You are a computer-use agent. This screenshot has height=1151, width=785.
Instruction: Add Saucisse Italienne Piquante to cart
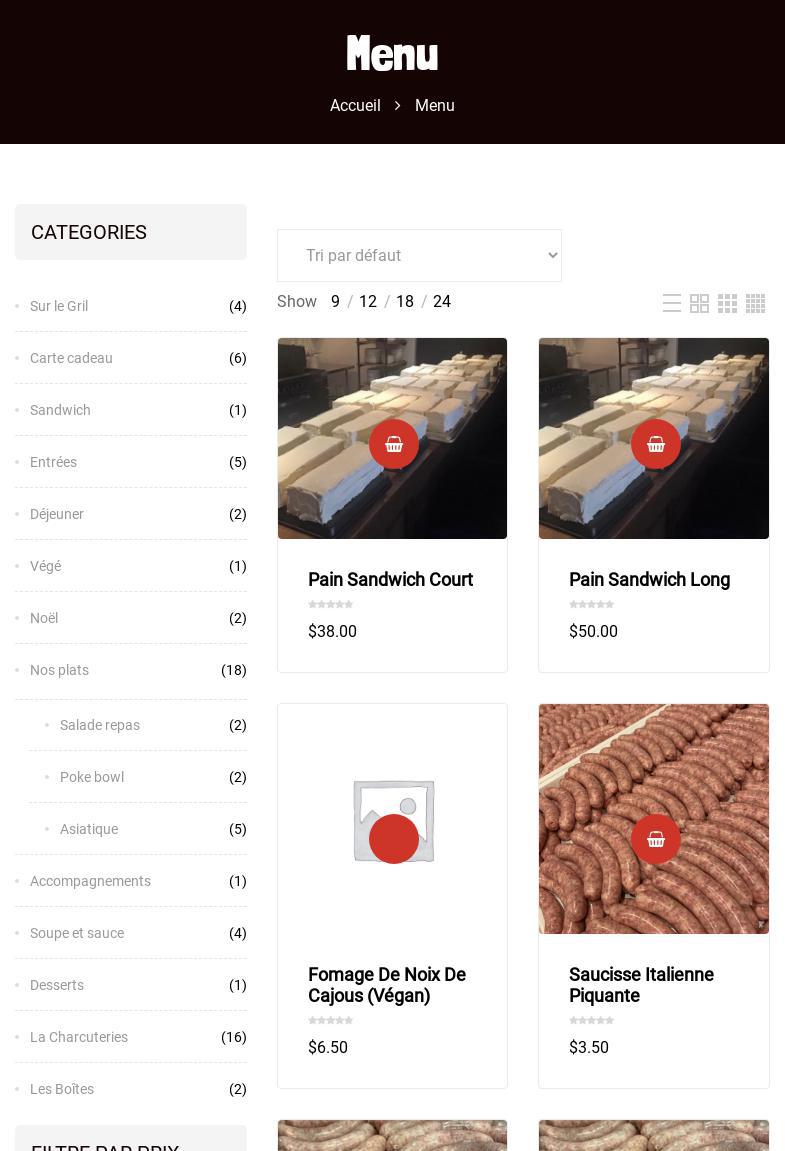[656, 839]
